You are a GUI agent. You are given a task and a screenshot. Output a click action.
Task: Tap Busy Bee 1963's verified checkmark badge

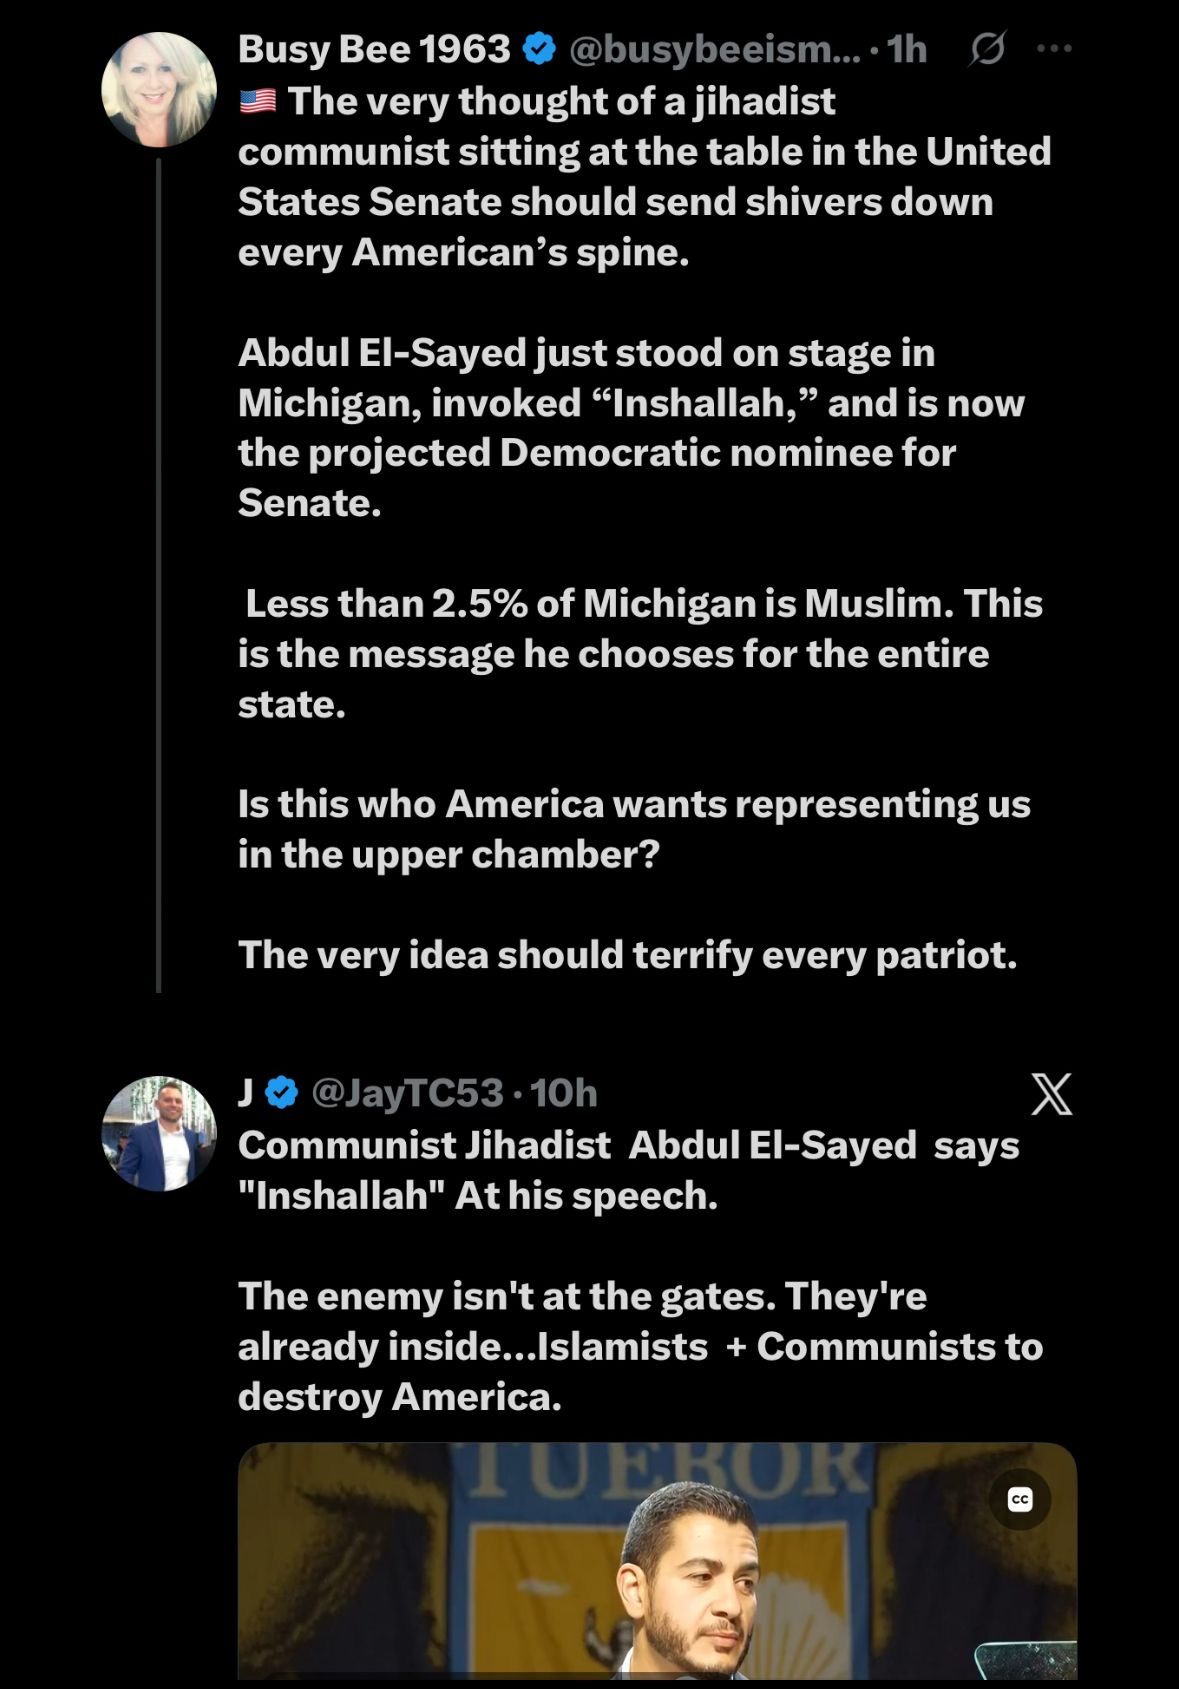point(540,48)
